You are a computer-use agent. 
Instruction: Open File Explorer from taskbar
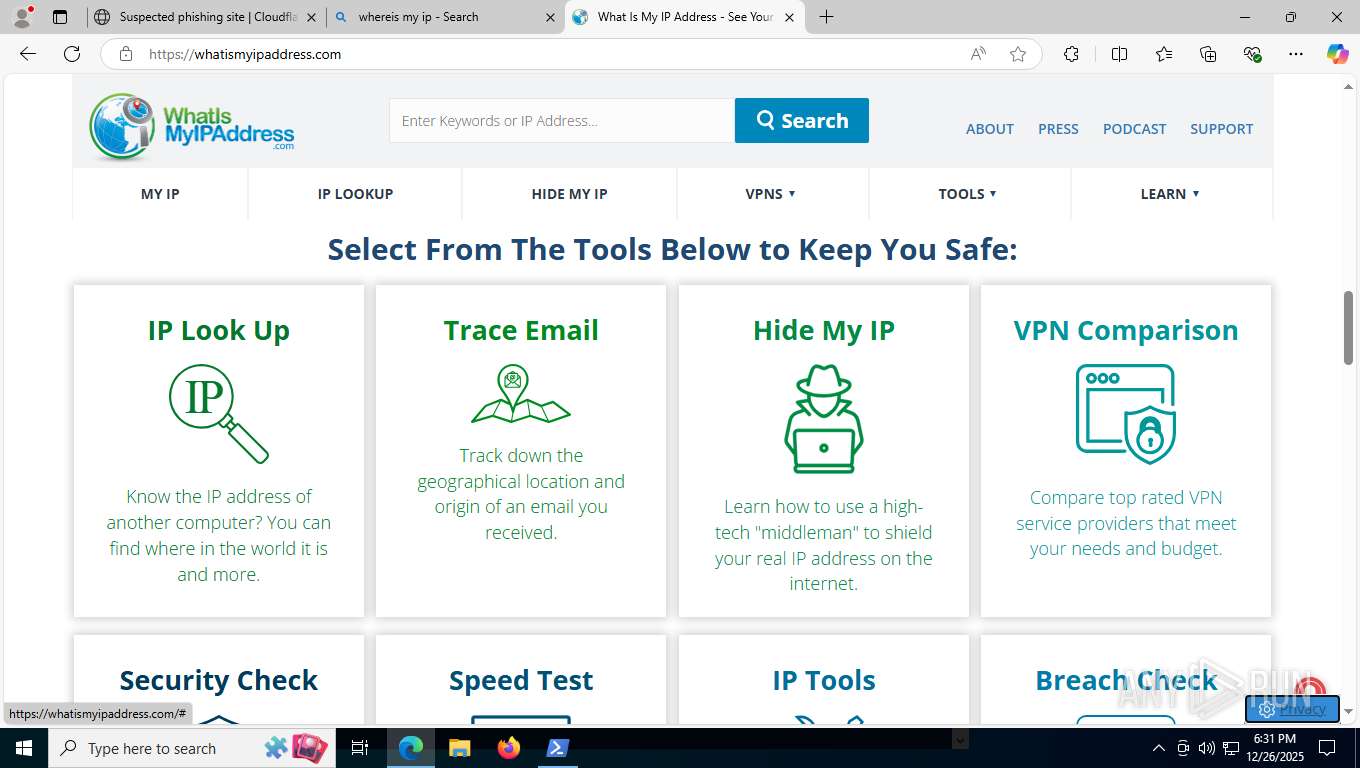pos(459,748)
